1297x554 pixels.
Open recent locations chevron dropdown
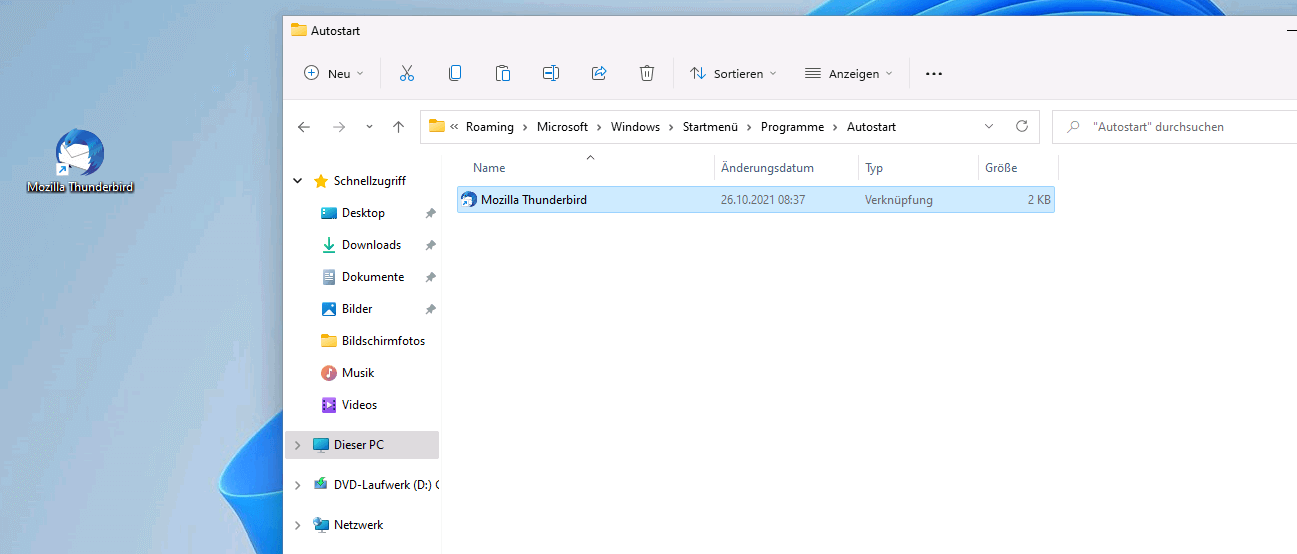pyautogui.click(x=369, y=127)
